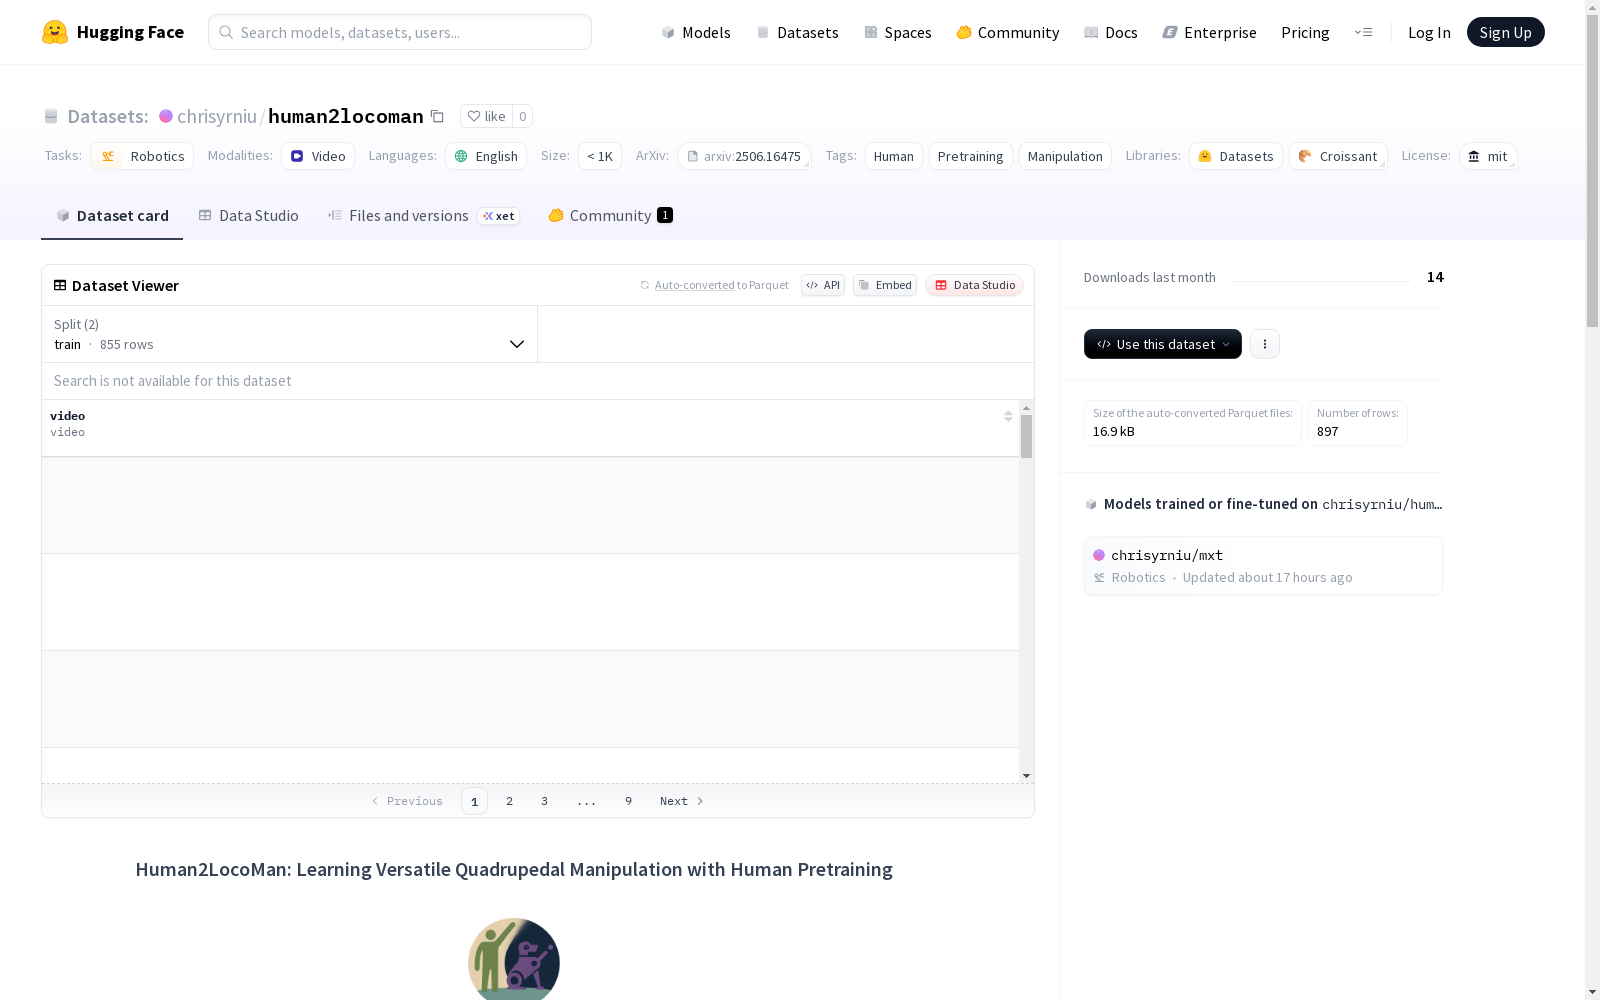Click the Next page button
The image size is (1600, 1000).
[682, 801]
